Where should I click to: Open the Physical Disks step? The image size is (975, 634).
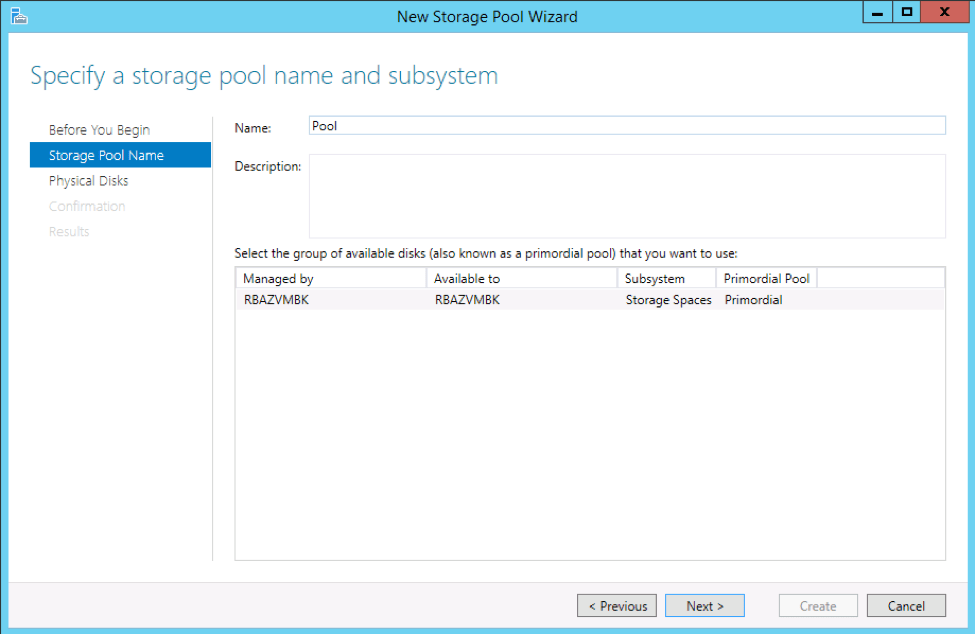(x=89, y=180)
